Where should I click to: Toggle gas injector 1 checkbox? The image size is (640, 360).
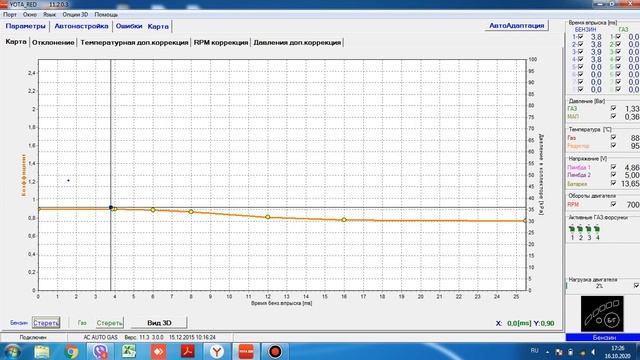tap(618, 37)
